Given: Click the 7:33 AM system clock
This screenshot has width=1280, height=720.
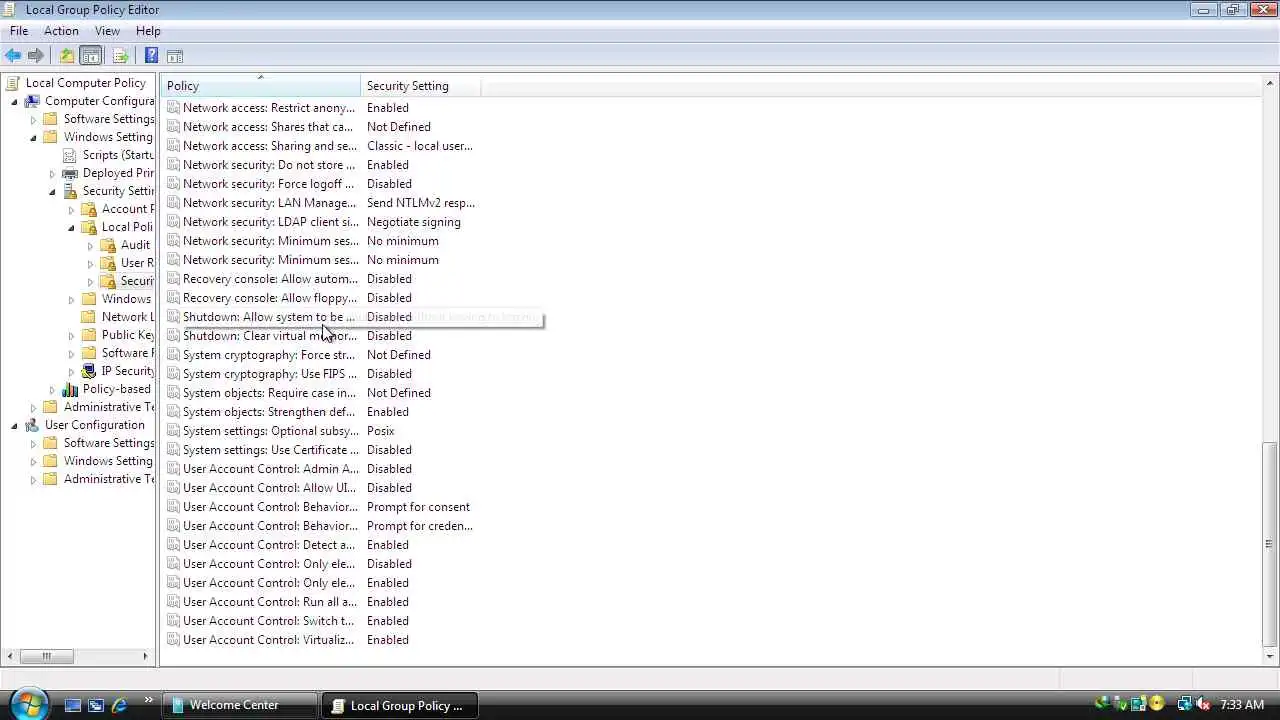Looking at the screenshot, I should point(1242,705).
